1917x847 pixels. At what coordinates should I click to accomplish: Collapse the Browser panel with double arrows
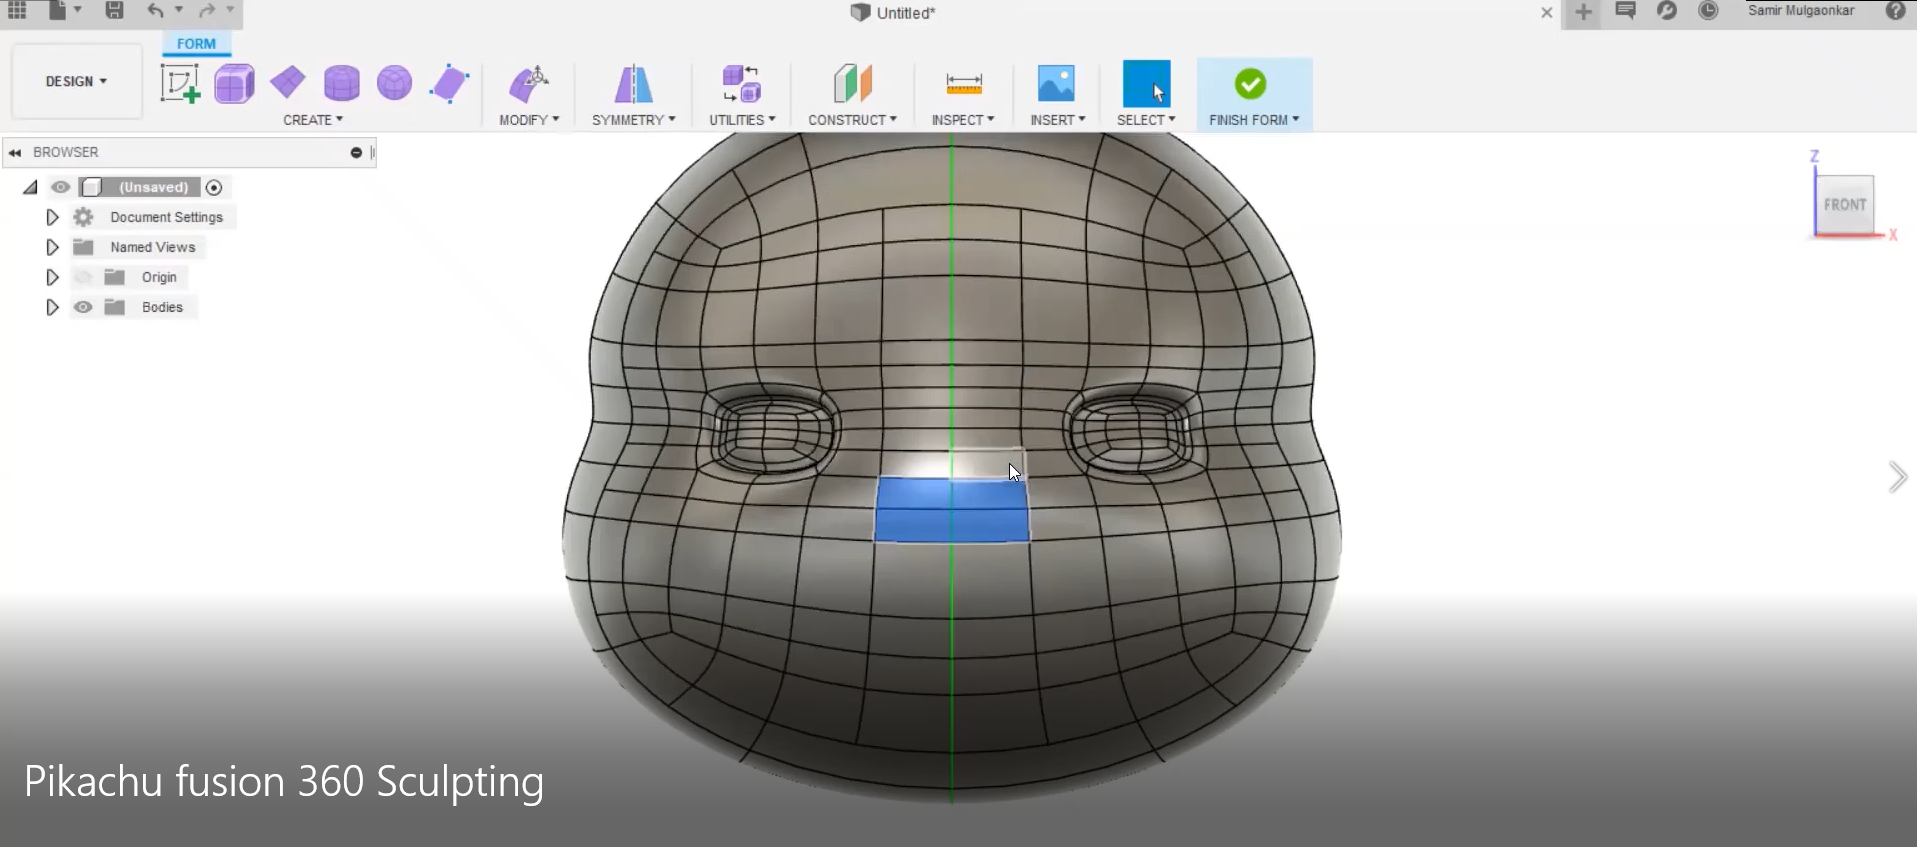click(x=15, y=153)
